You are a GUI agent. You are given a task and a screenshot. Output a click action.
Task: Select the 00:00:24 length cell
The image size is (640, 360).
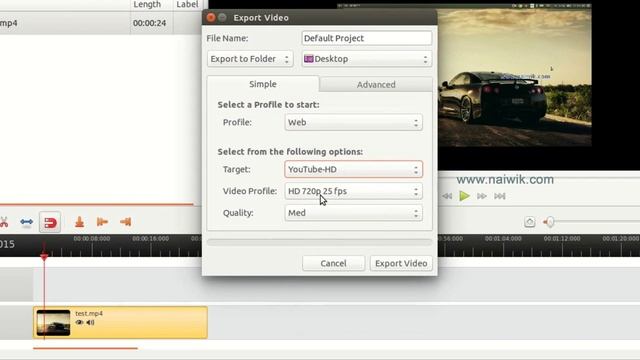(149, 23)
